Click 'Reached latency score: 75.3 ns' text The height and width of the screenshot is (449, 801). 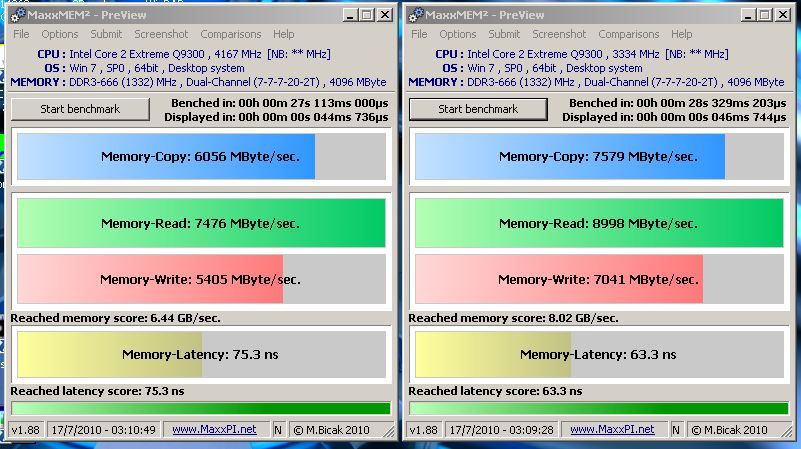[x=98, y=391]
